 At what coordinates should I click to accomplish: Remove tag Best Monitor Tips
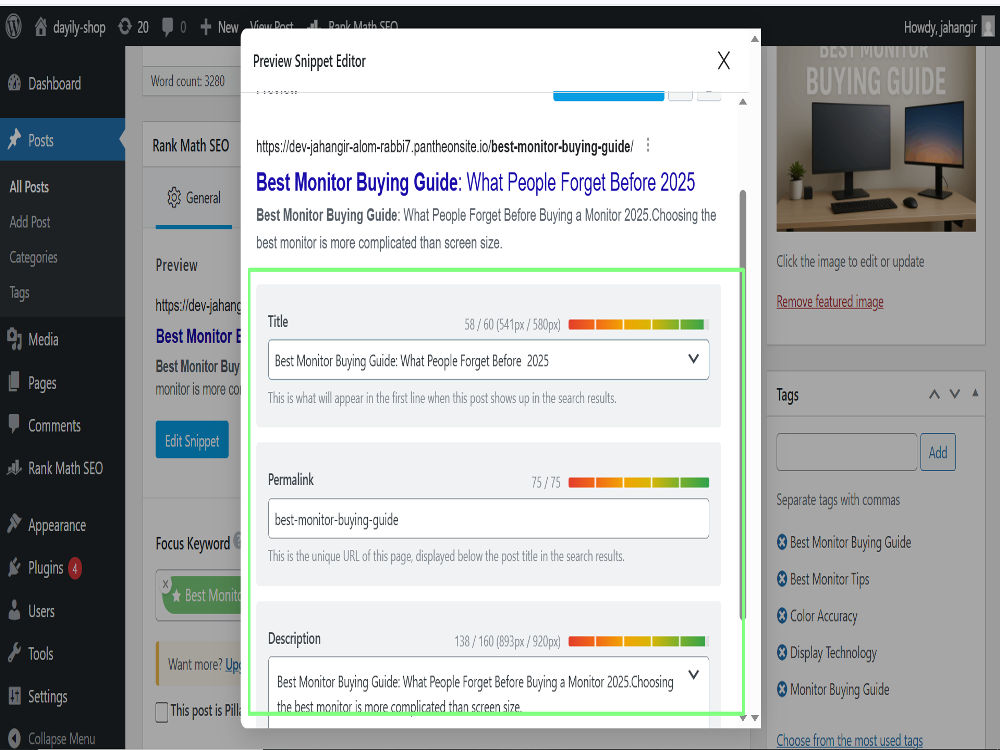[782, 579]
